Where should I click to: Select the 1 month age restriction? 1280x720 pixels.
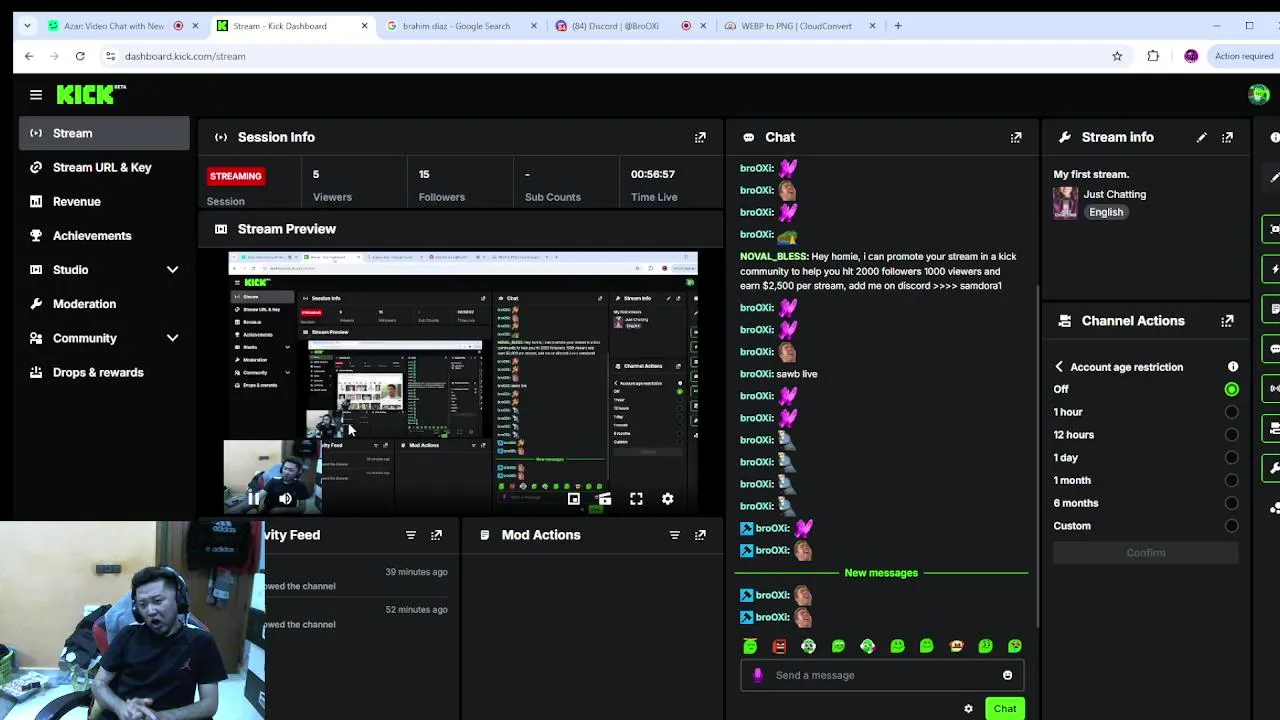coord(1231,480)
